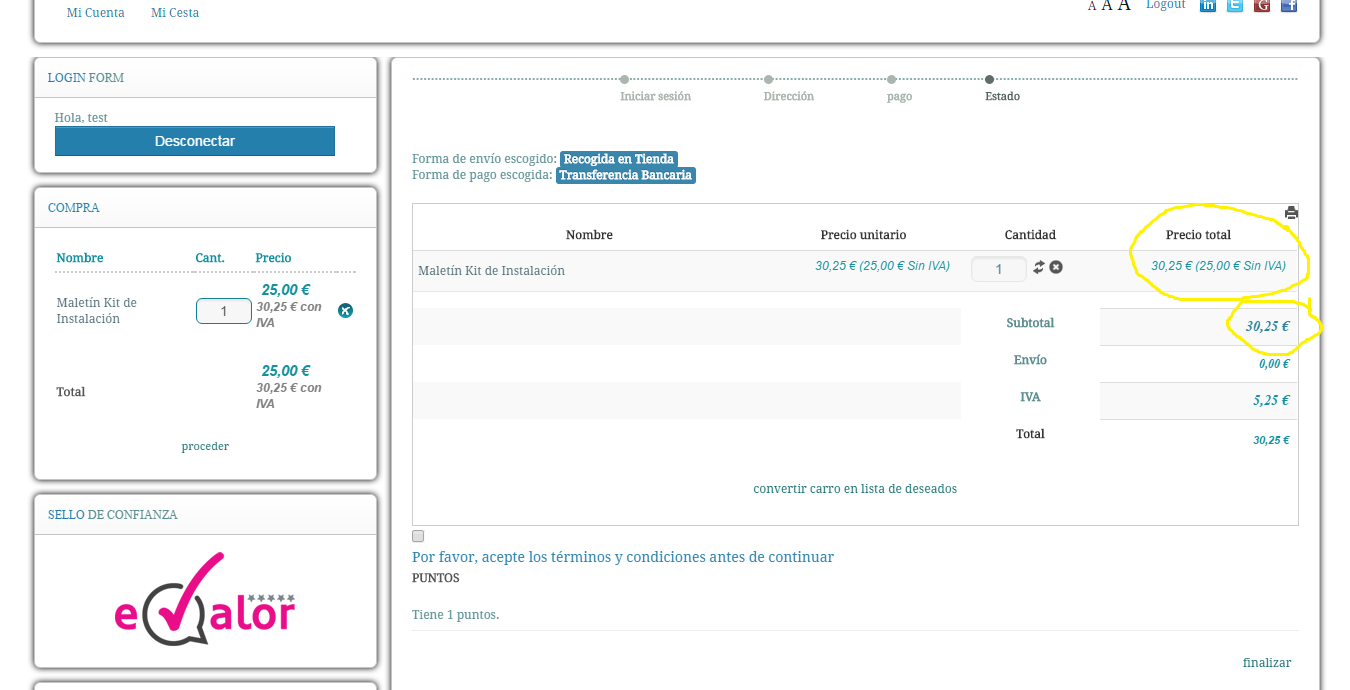This screenshot has width=1350, height=690.
Task: Click the update quantity arrows icon
Action: 1039,267
